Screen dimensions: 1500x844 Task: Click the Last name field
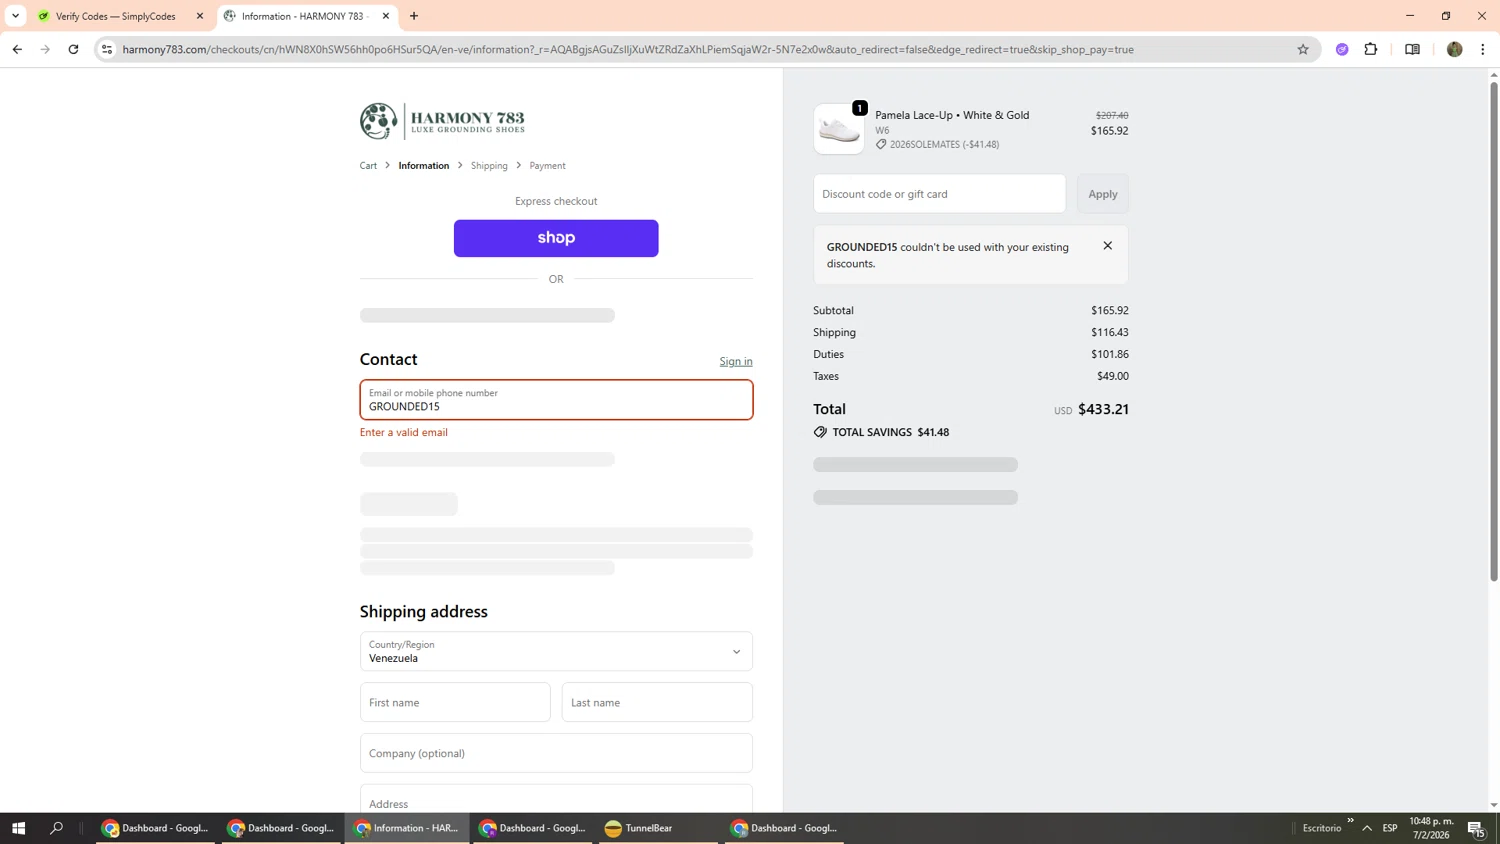click(657, 702)
